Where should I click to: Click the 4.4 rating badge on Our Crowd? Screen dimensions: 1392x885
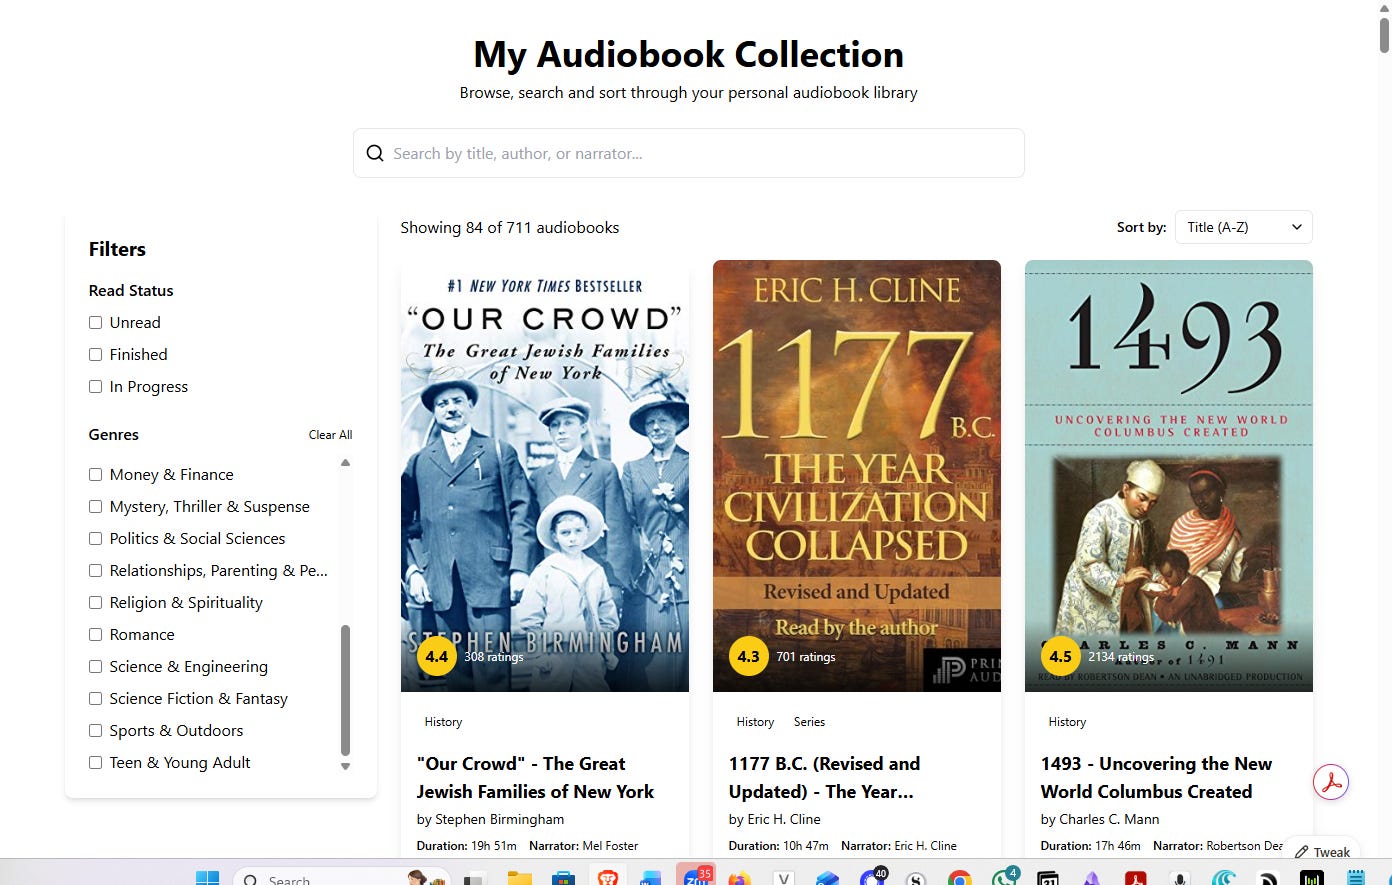437,657
